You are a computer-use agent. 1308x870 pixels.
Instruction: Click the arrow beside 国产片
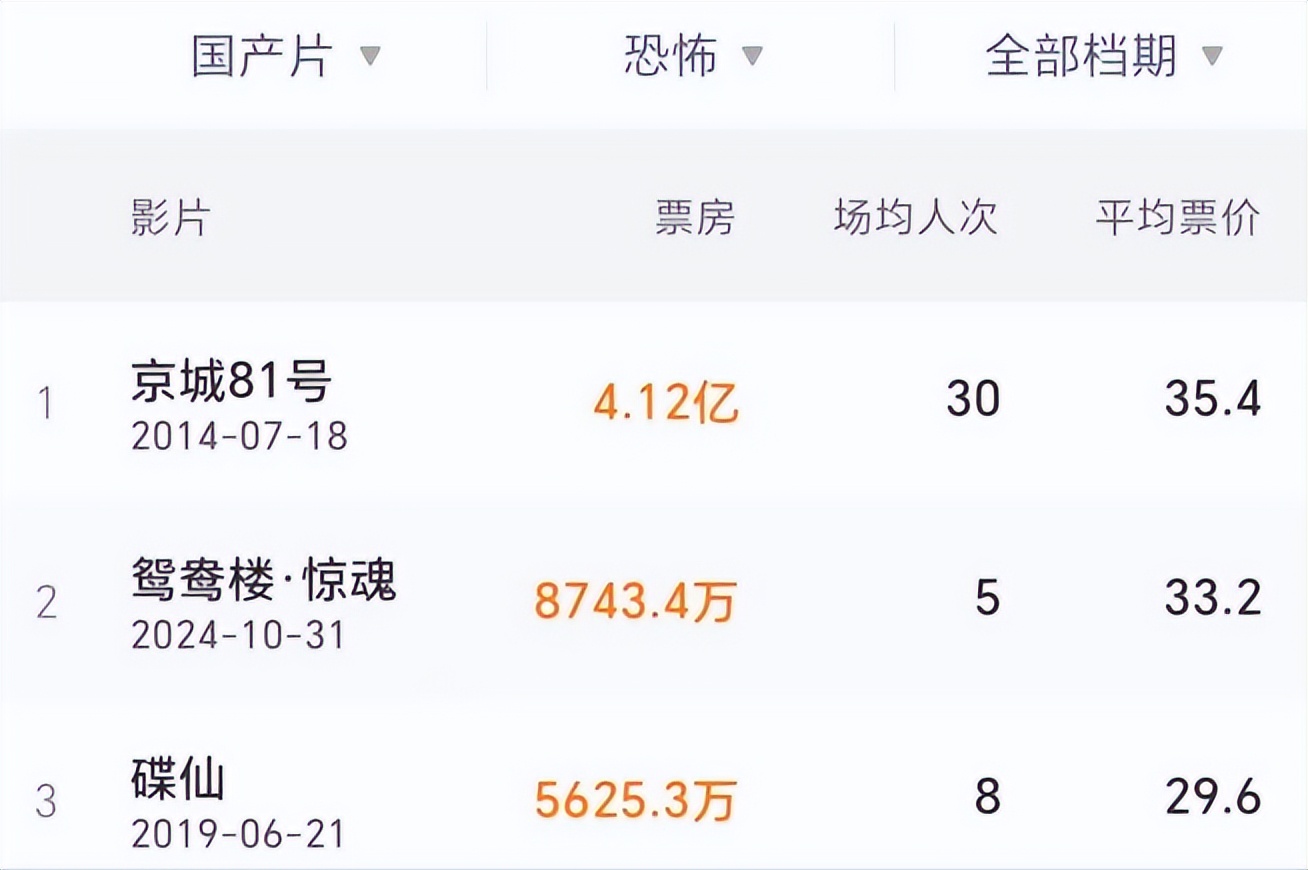[370, 57]
